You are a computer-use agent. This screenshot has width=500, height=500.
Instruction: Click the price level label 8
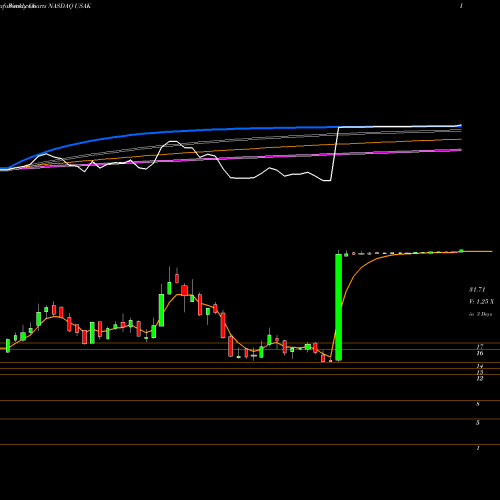pyautogui.click(x=478, y=404)
